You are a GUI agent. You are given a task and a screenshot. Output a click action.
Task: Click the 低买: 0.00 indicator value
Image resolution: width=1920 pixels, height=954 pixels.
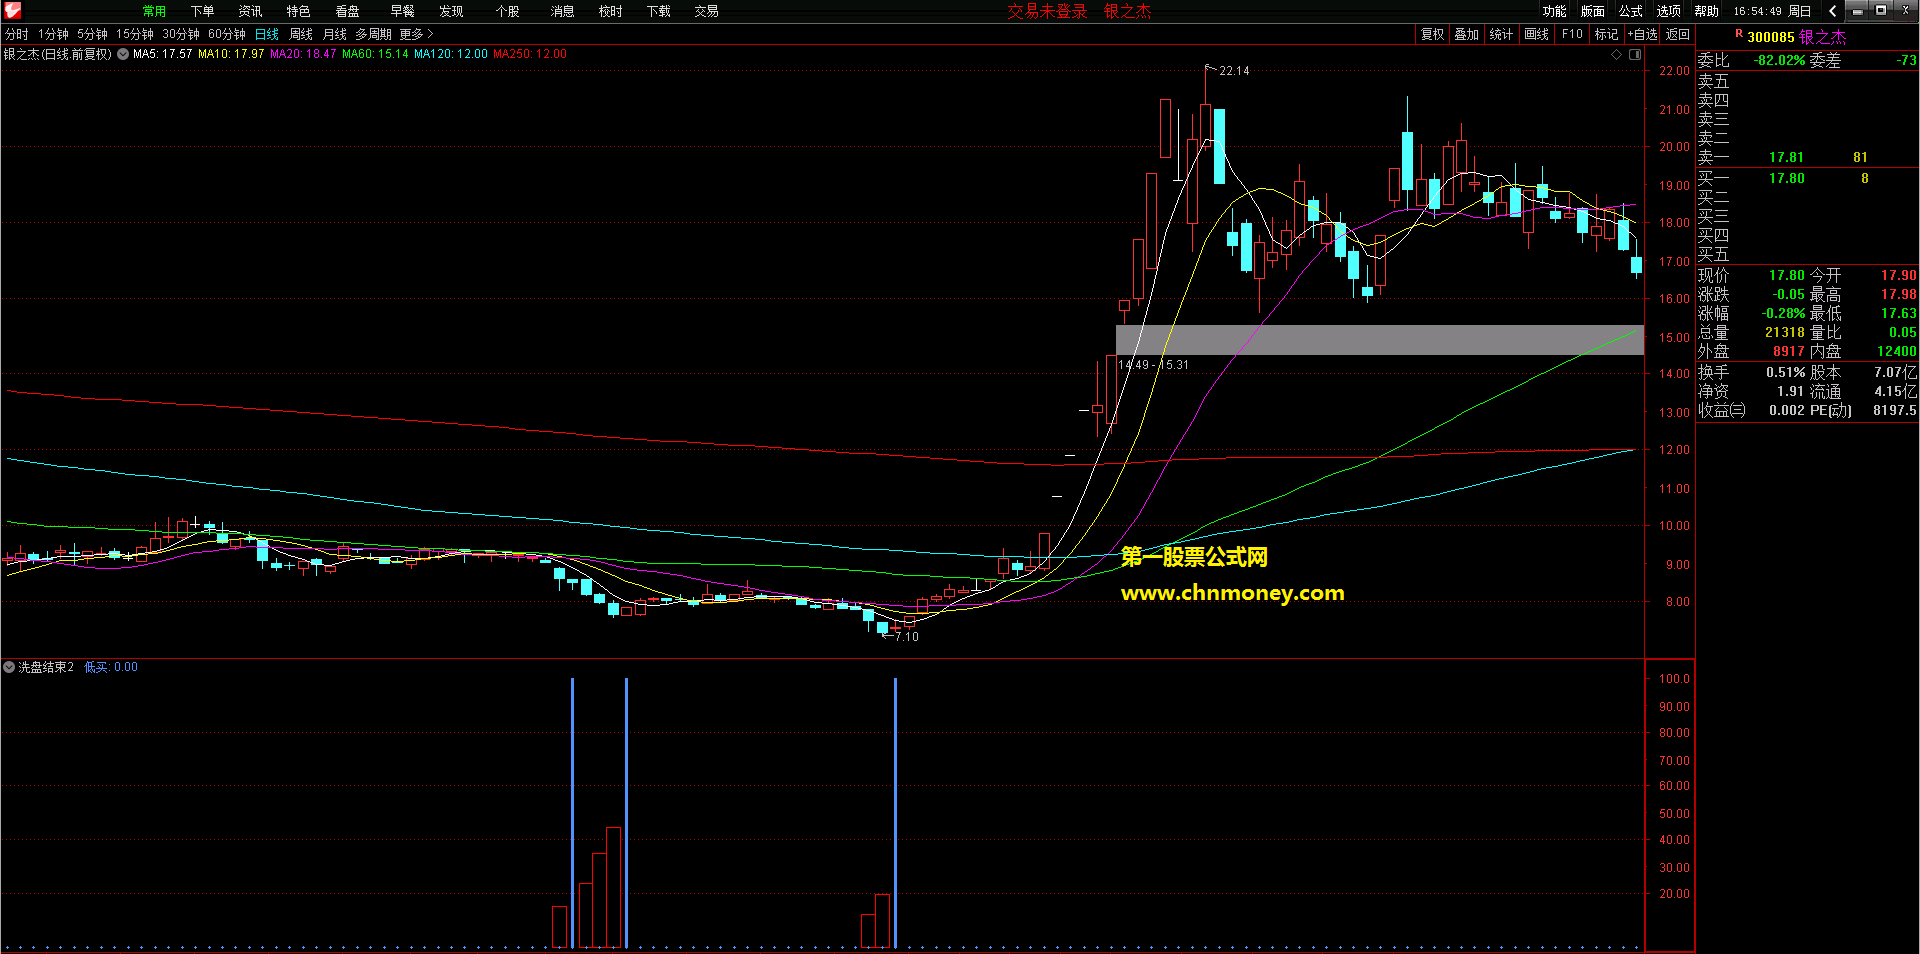click(111, 667)
